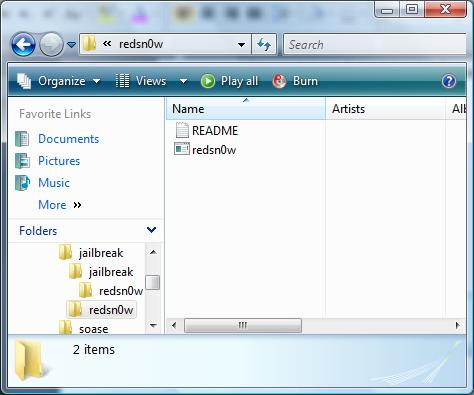474x395 pixels.
Task: Open recent pages dropdown beside Forward button
Action: (71, 44)
